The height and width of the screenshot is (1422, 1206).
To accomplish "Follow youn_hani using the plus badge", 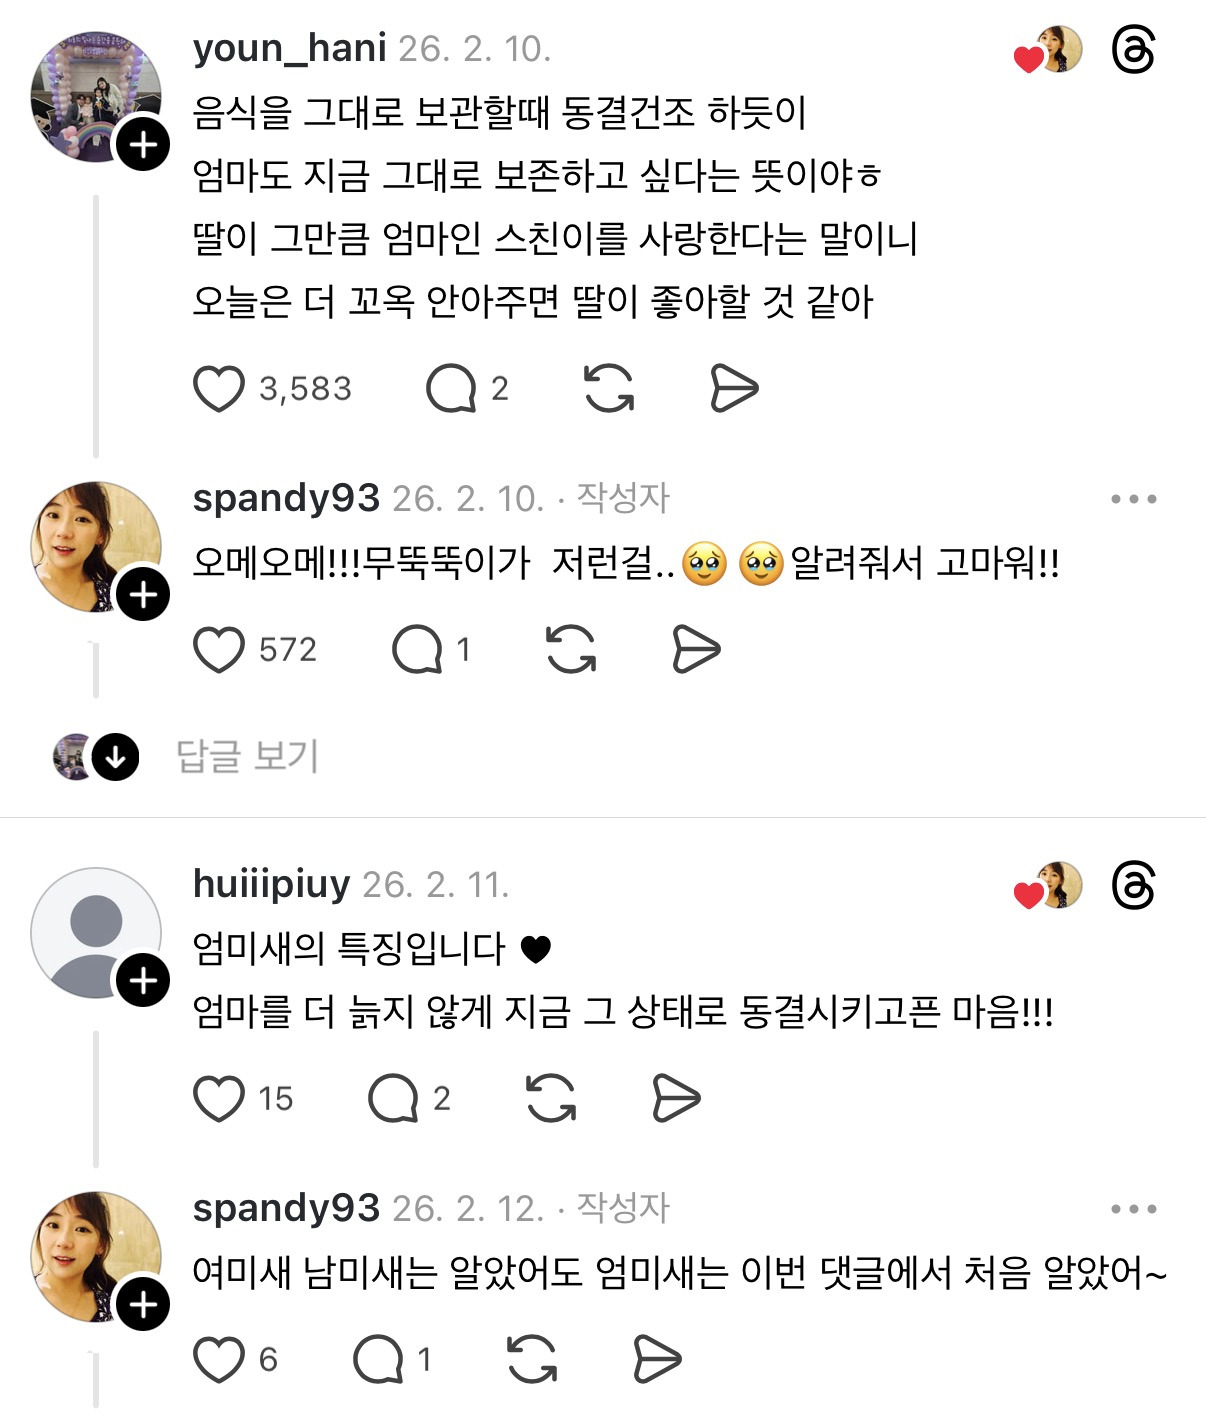I will tap(143, 145).
